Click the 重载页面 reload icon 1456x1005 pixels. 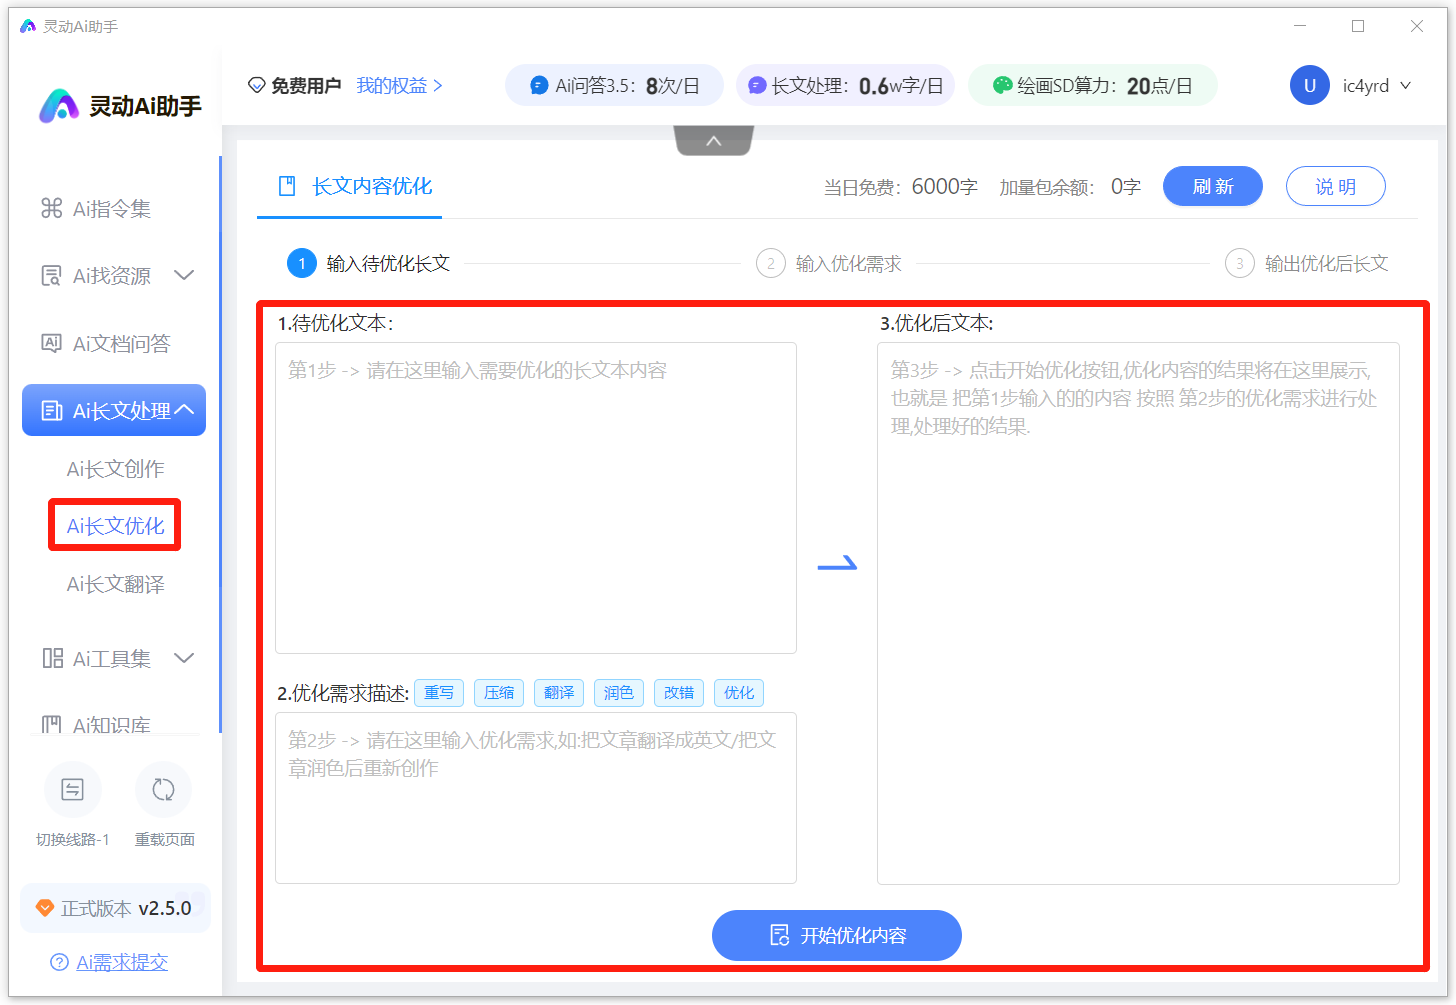(x=163, y=790)
